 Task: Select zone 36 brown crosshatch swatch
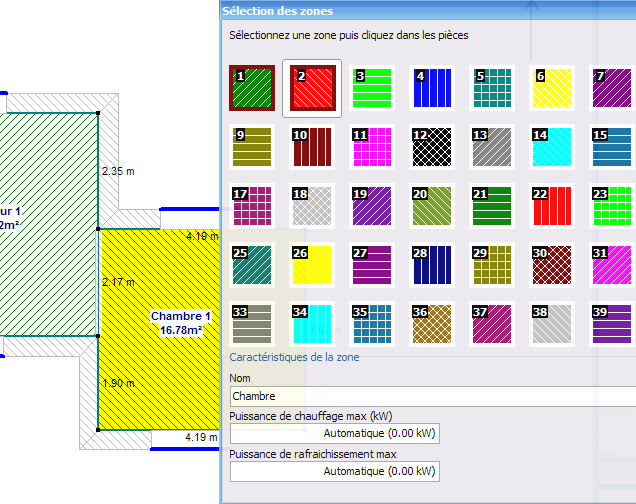tap(432, 324)
